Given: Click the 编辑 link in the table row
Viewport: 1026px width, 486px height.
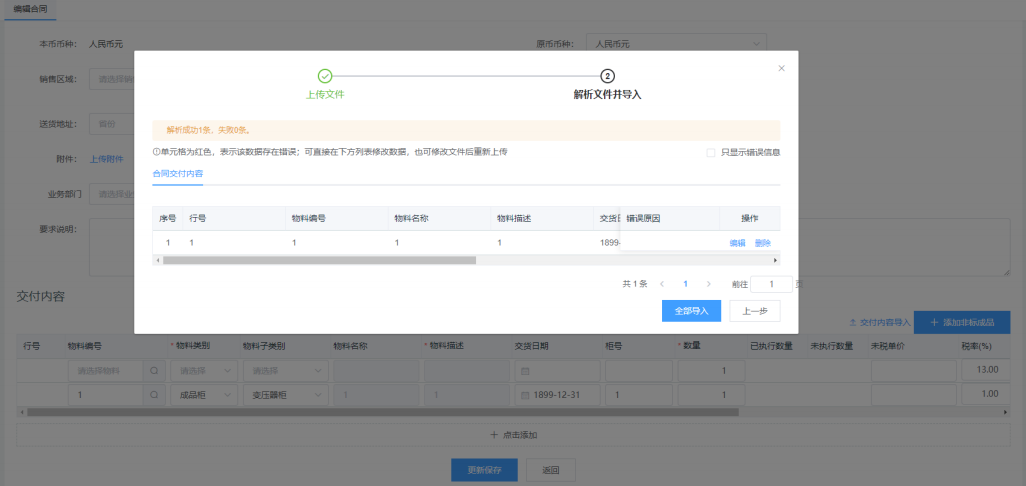Looking at the screenshot, I should tap(737, 243).
